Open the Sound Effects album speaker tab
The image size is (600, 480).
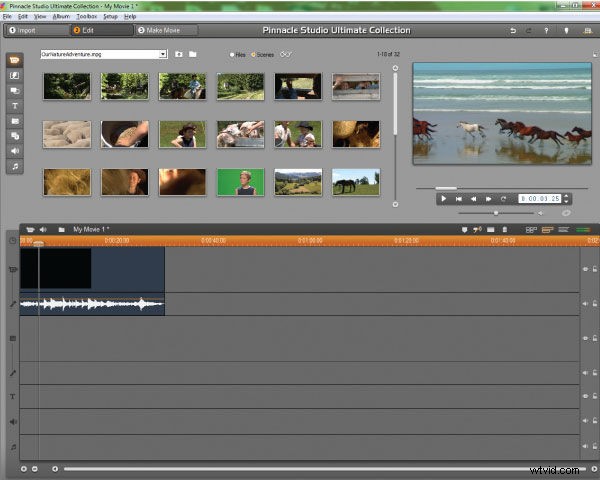tap(15, 151)
